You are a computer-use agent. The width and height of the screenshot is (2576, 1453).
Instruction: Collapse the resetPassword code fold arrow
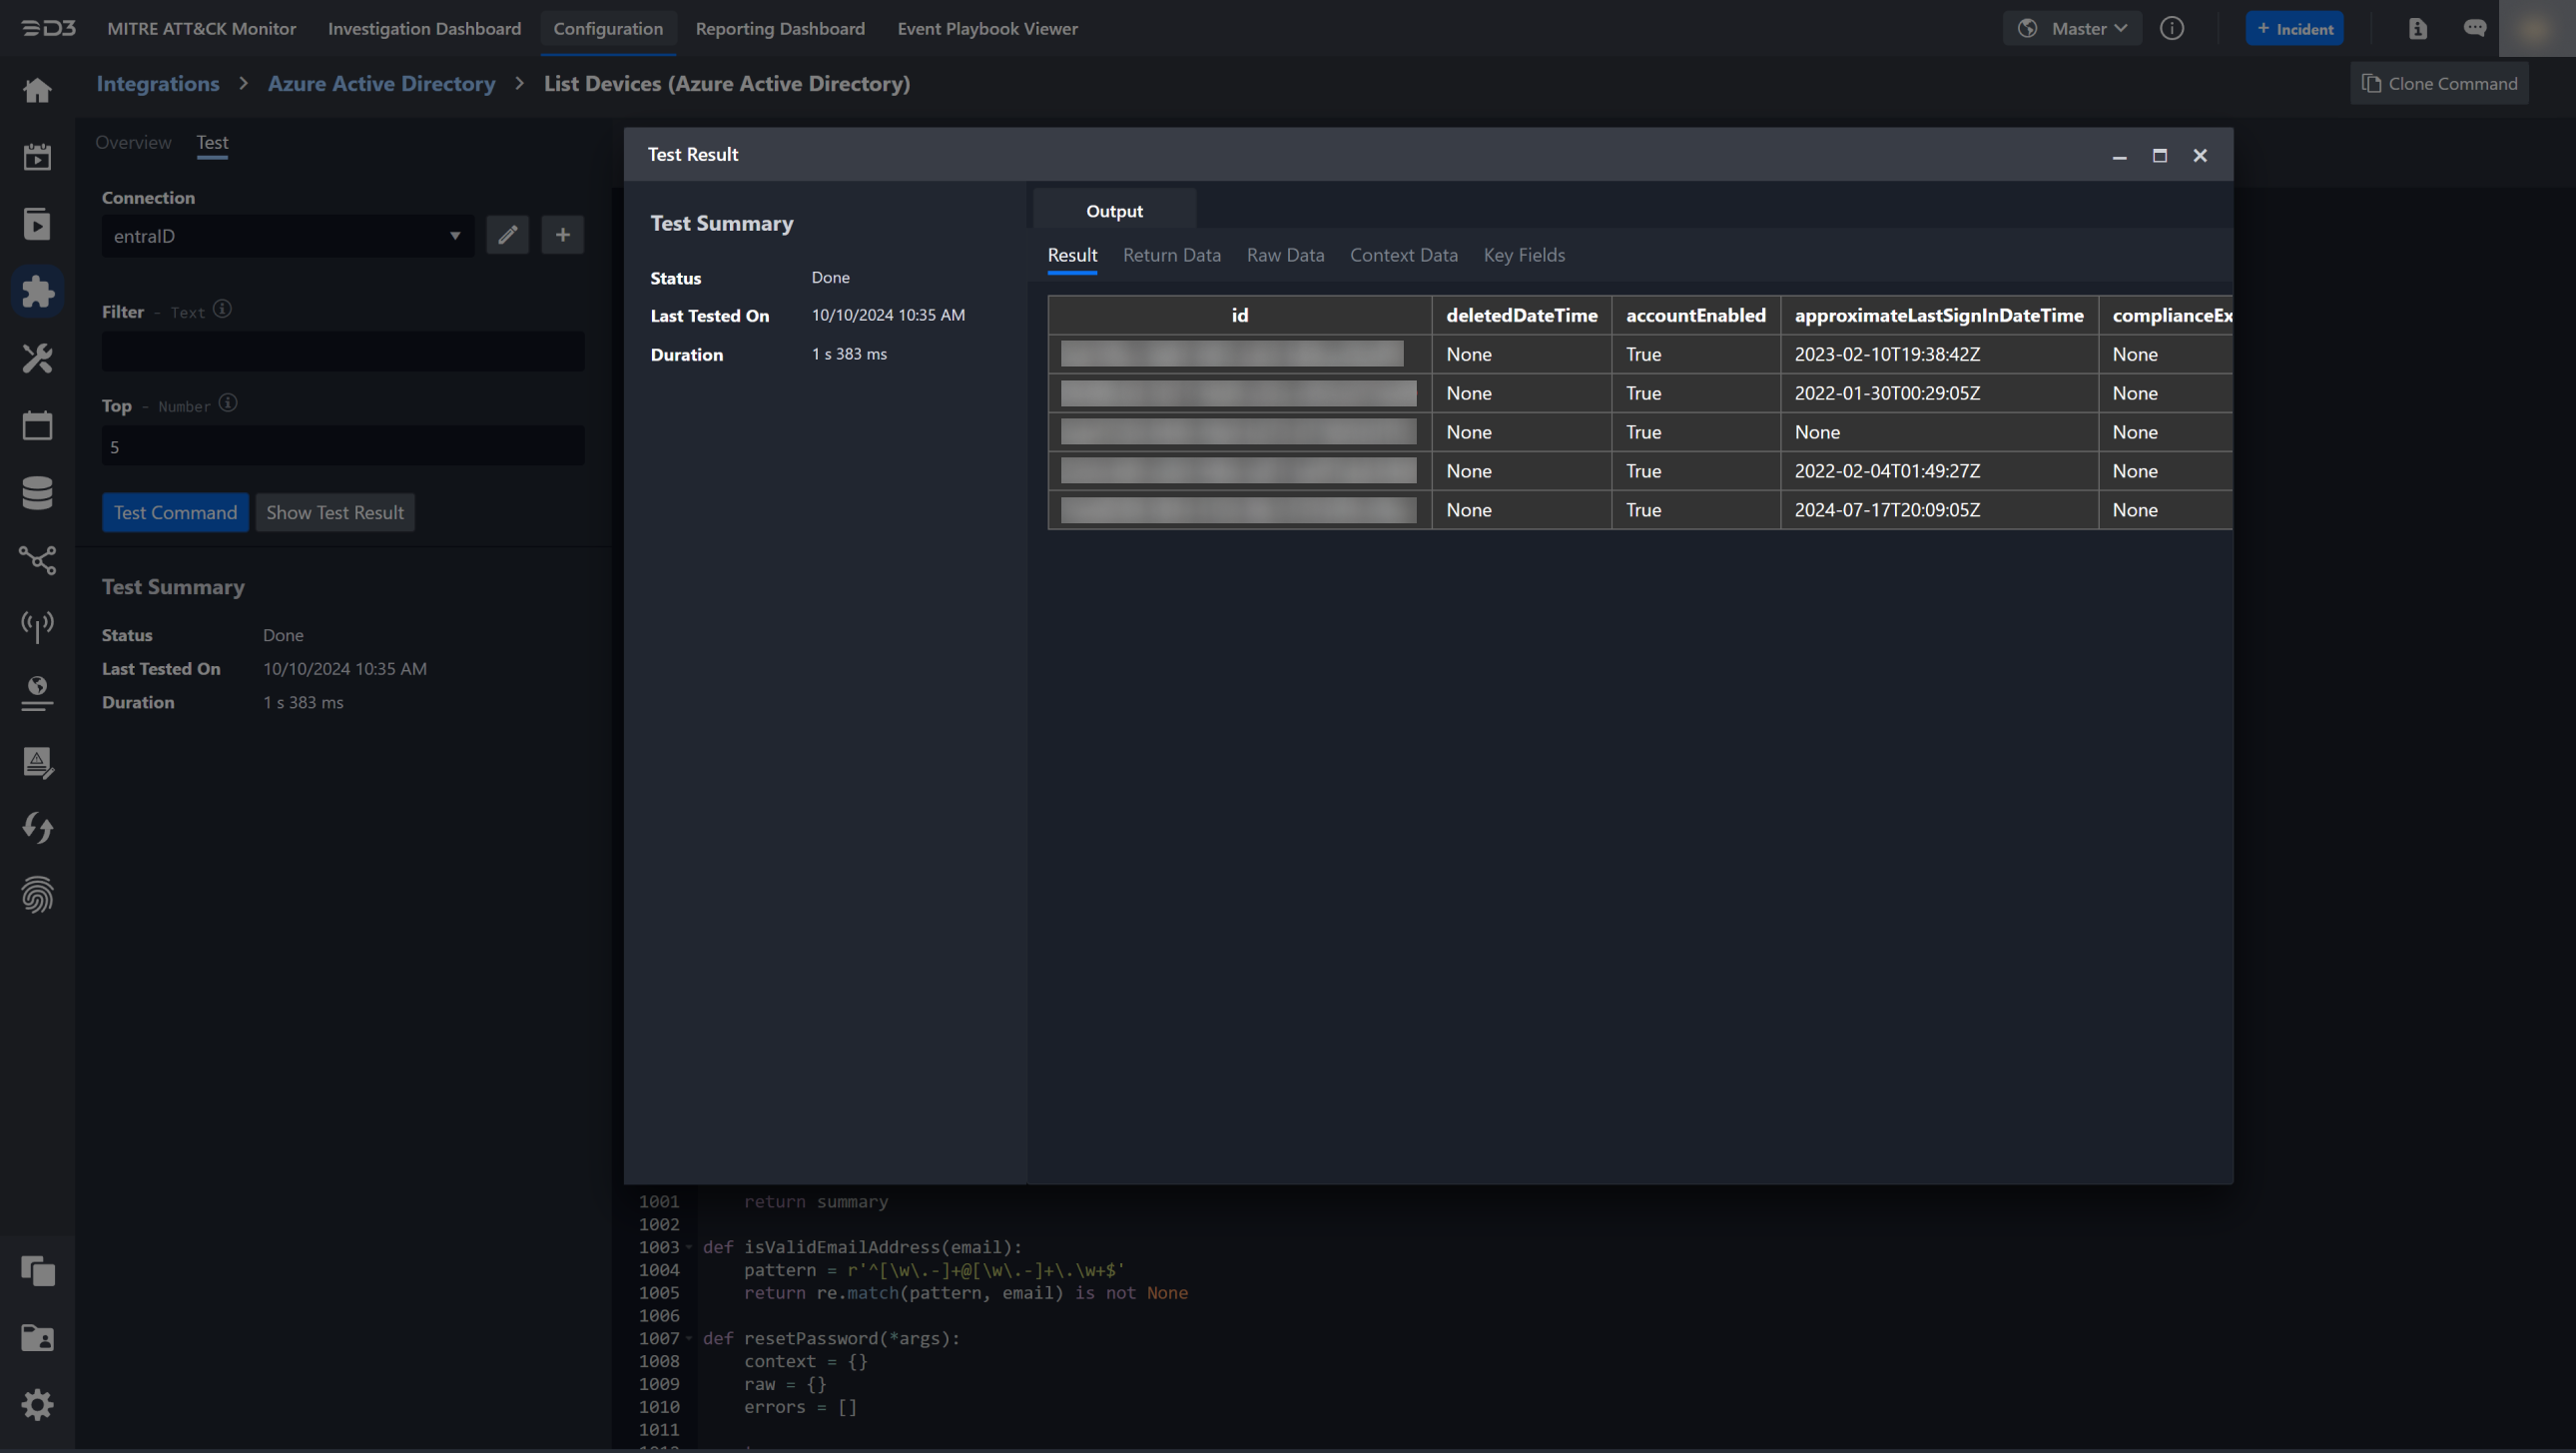[689, 1338]
